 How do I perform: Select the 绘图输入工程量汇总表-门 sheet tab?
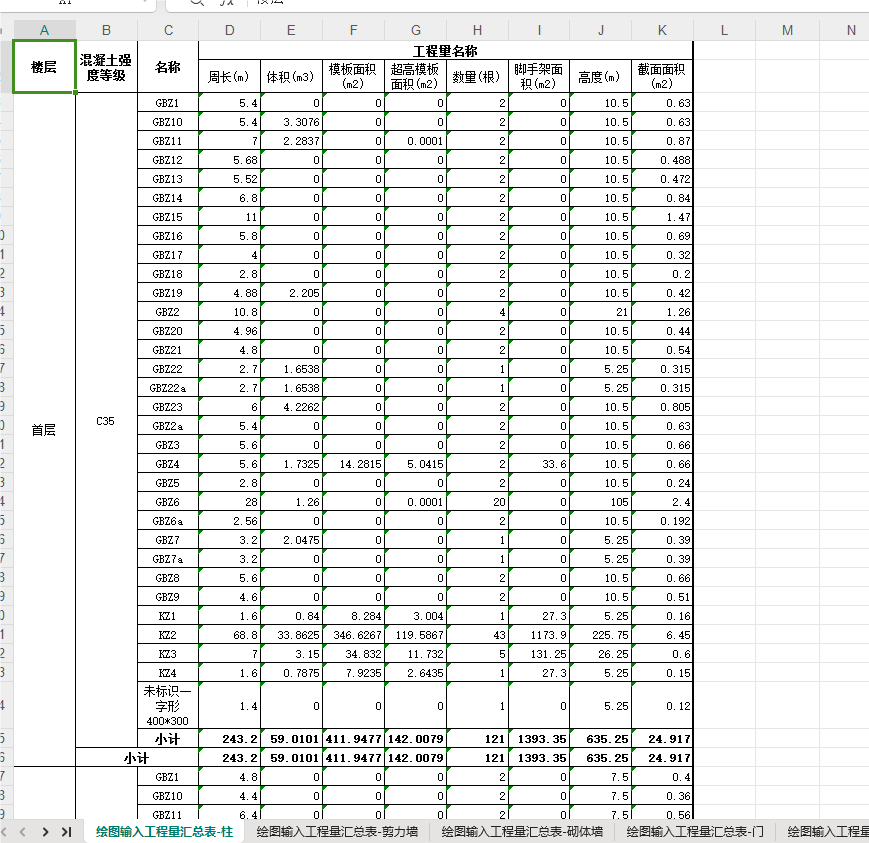pyautogui.click(x=695, y=831)
